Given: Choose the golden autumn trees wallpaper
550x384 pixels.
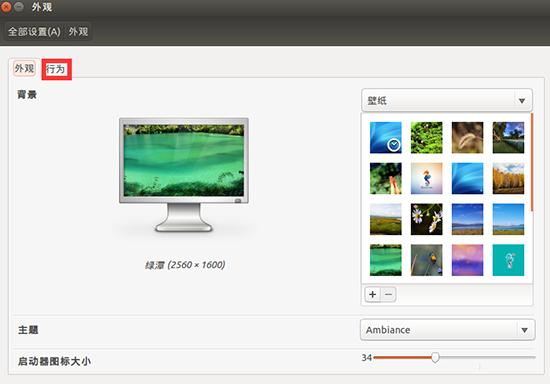Looking at the screenshot, I should 508,178.
